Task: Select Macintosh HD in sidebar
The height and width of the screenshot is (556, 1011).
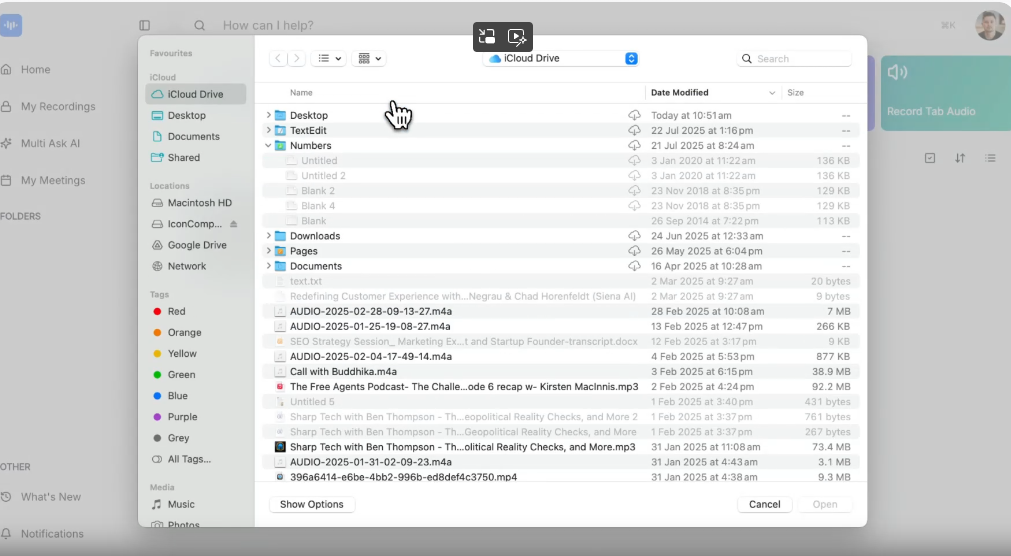Action: tap(199, 203)
